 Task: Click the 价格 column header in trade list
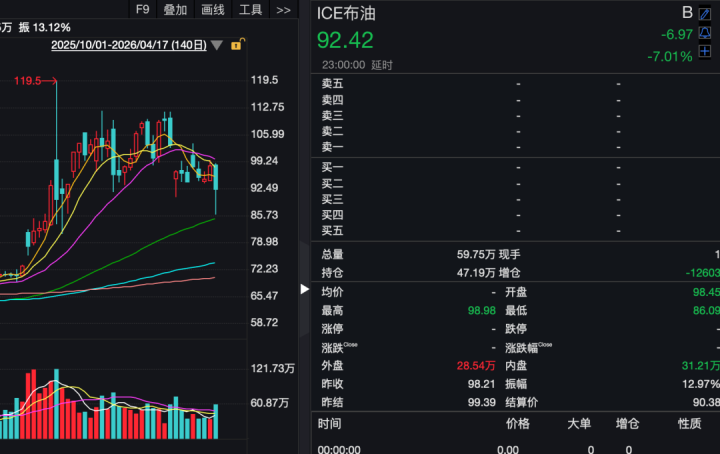tap(518, 423)
